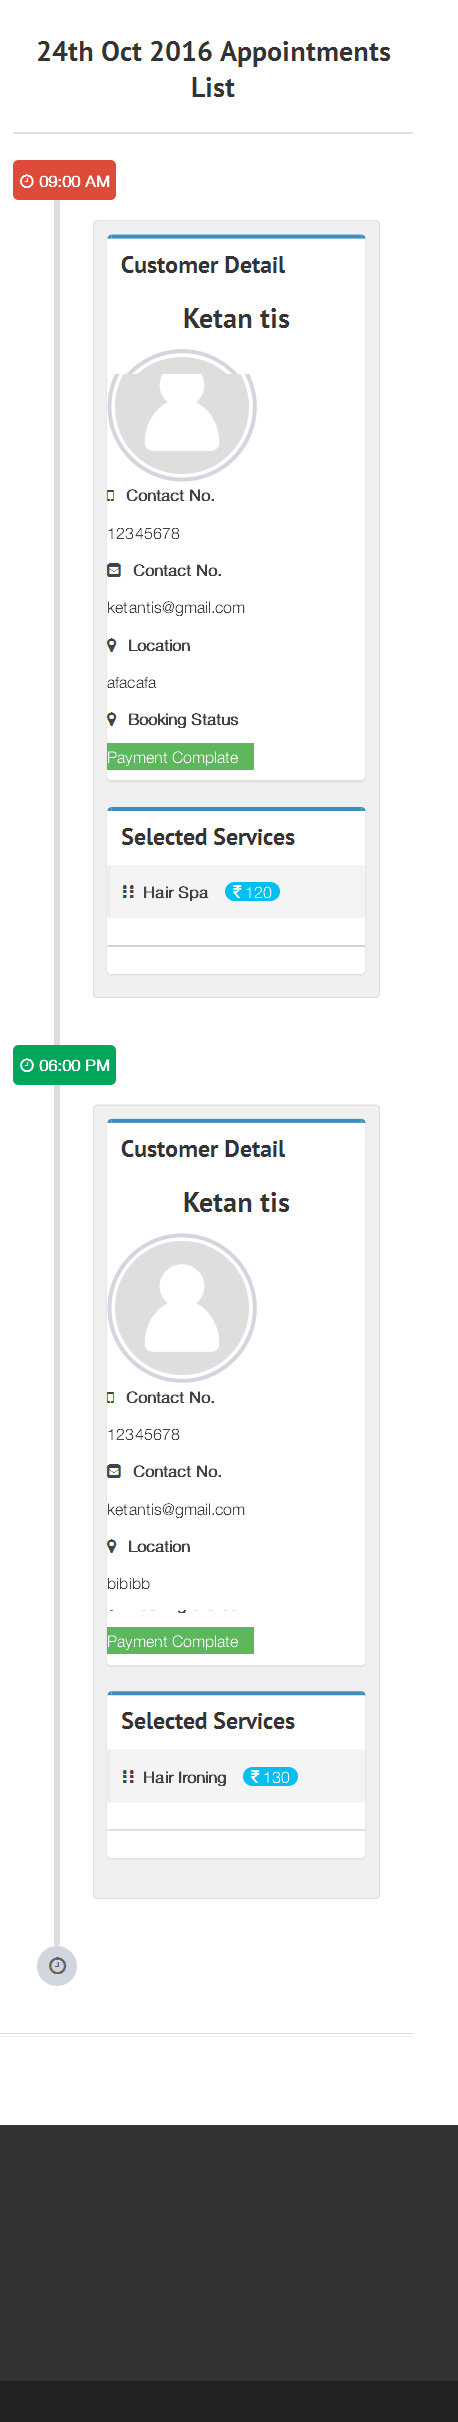
Task: Click the 06:00 PM timeline marker
Action: (x=64, y=1065)
